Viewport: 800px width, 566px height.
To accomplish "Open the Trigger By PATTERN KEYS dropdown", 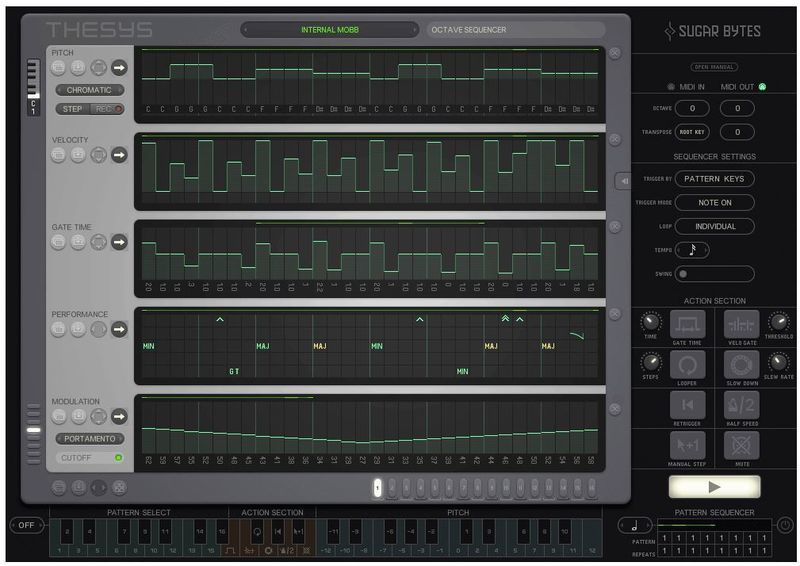I will [x=714, y=179].
